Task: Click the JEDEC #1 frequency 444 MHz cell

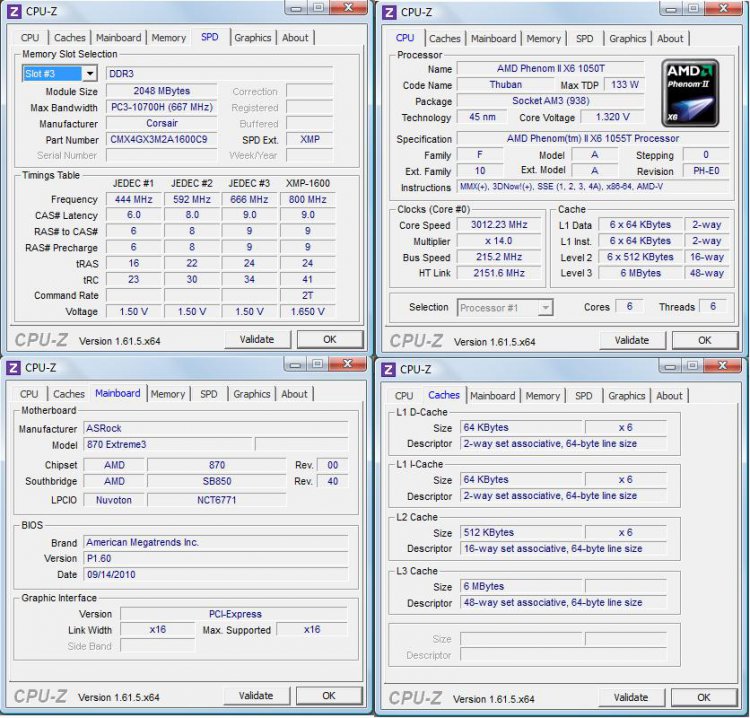Action: [133, 199]
